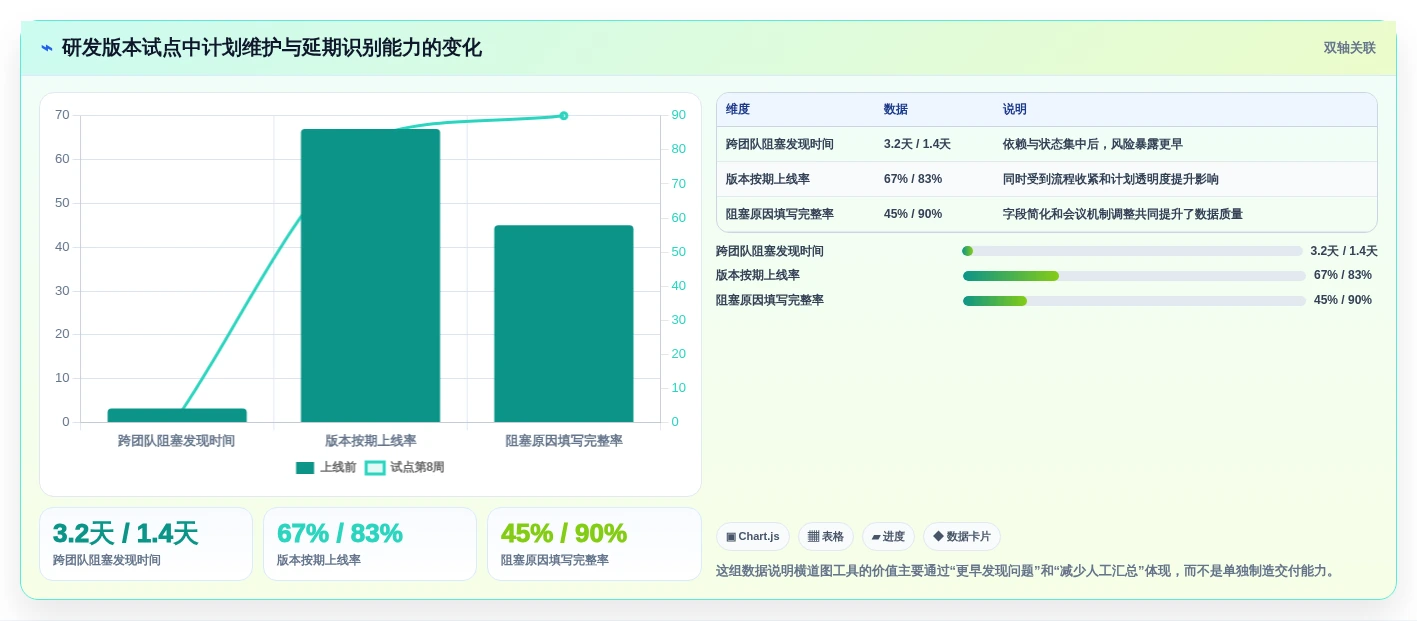Click the 3.2天 / 1.4天 value beside progress bar
The width and height of the screenshot is (1417, 621).
pos(1344,251)
